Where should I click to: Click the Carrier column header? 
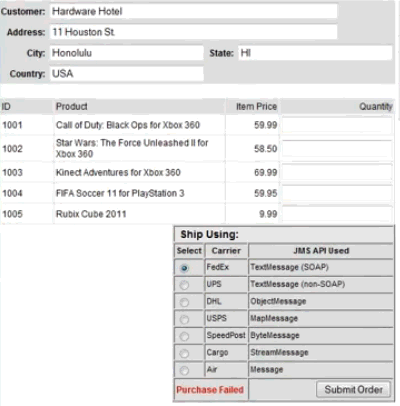(226, 251)
